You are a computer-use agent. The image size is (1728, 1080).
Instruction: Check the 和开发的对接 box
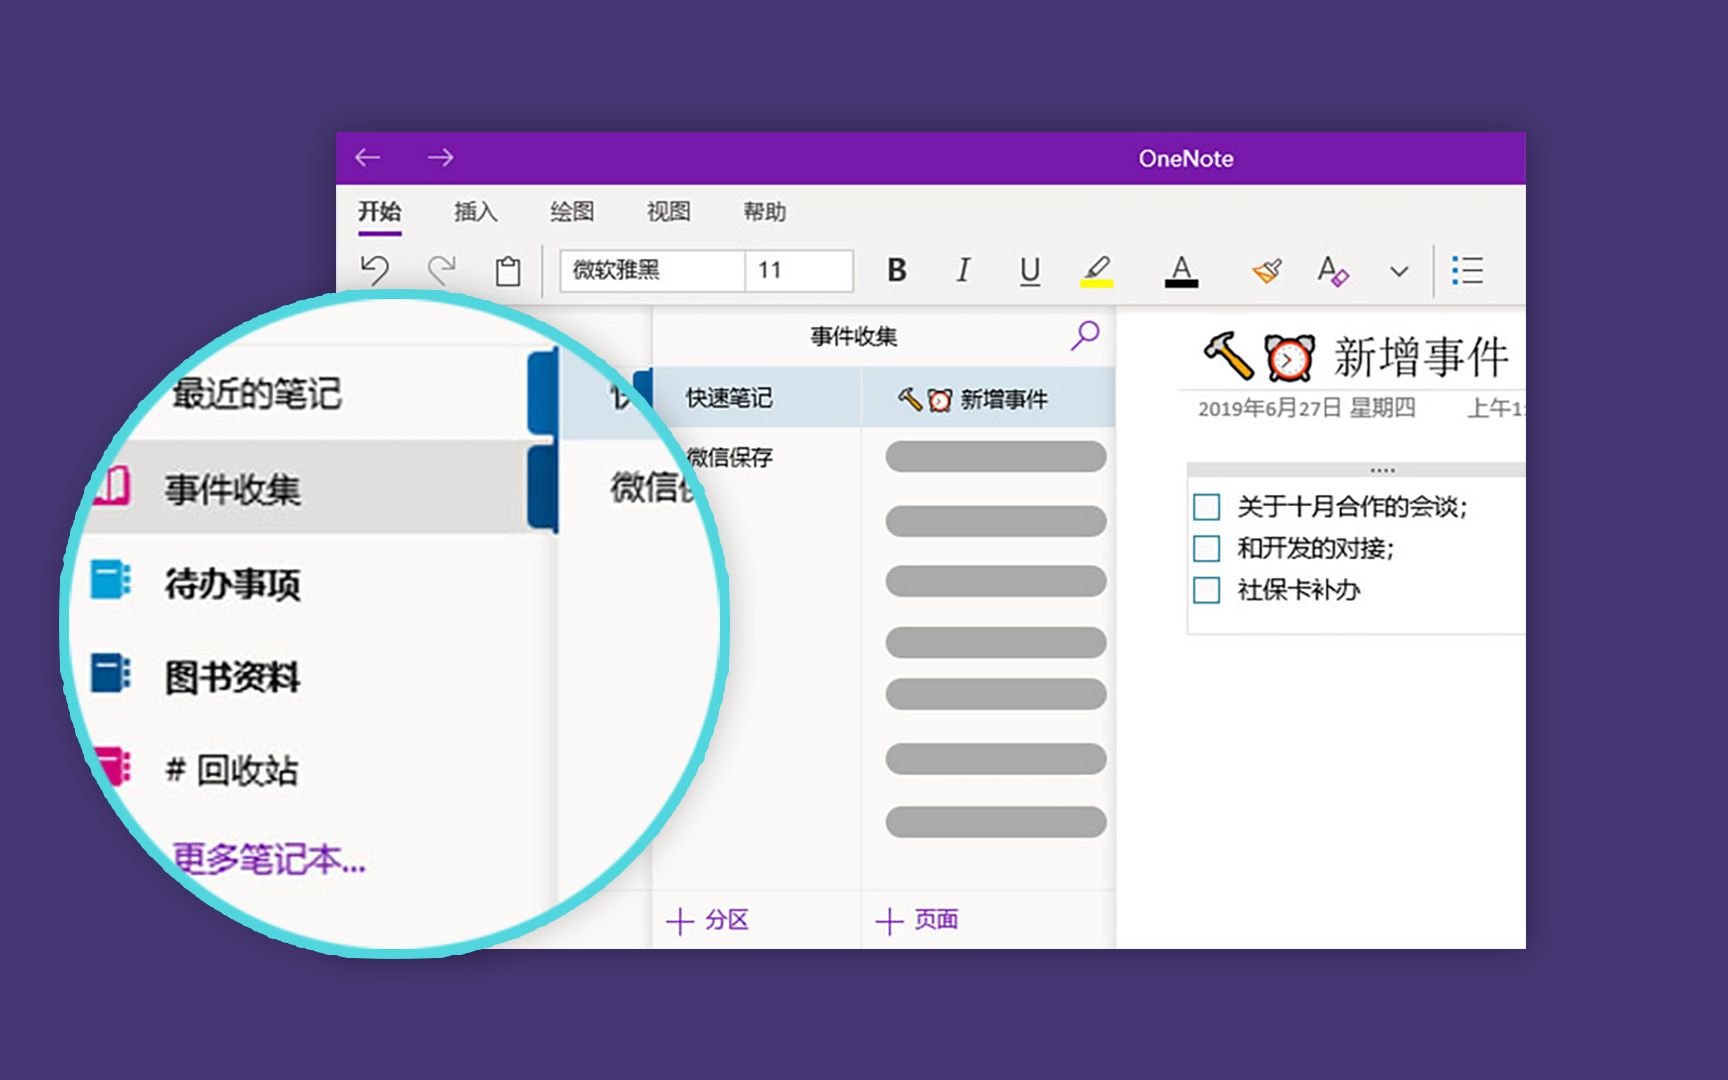pos(1207,548)
